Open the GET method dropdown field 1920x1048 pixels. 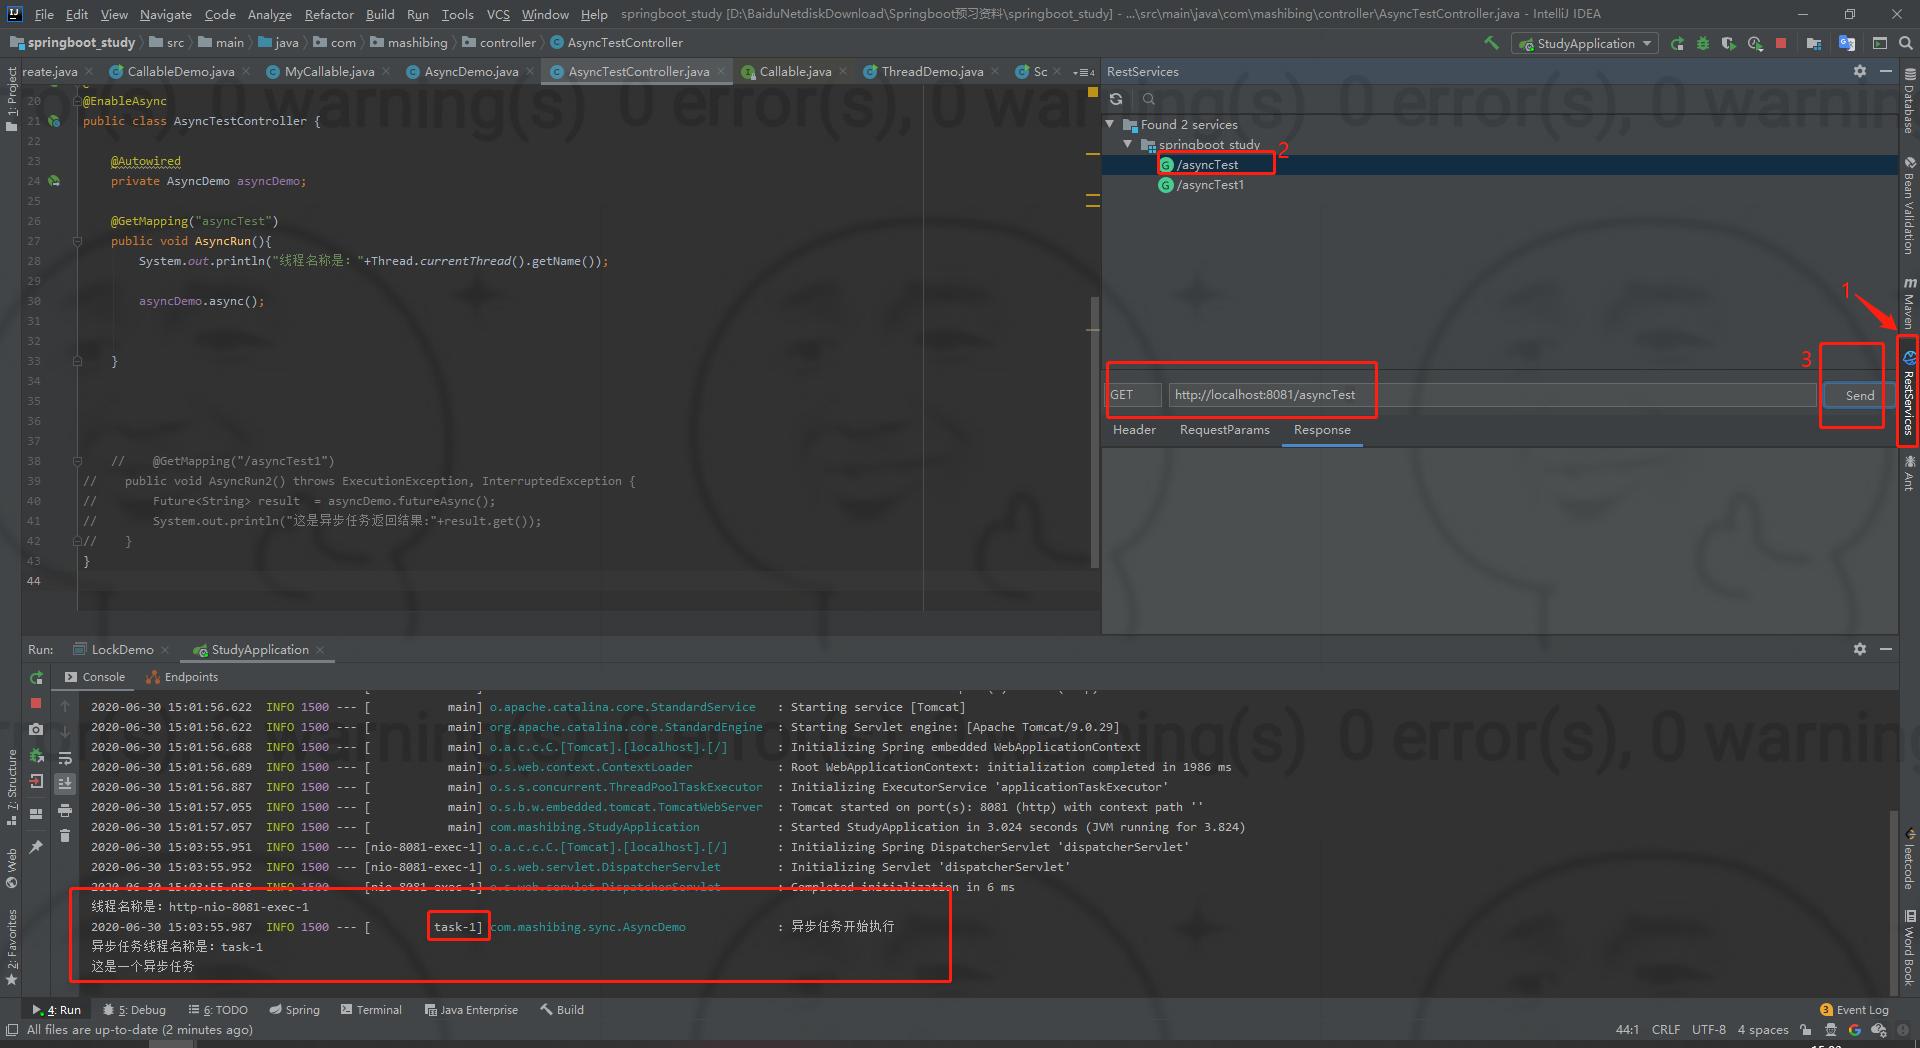pos(1134,395)
